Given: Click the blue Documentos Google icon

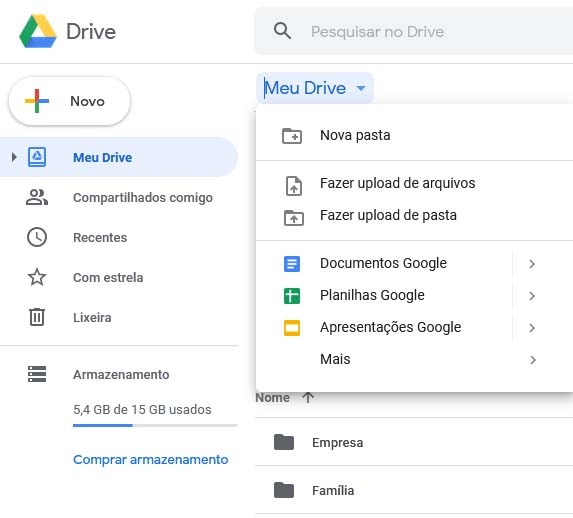Looking at the screenshot, I should pos(292,264).
